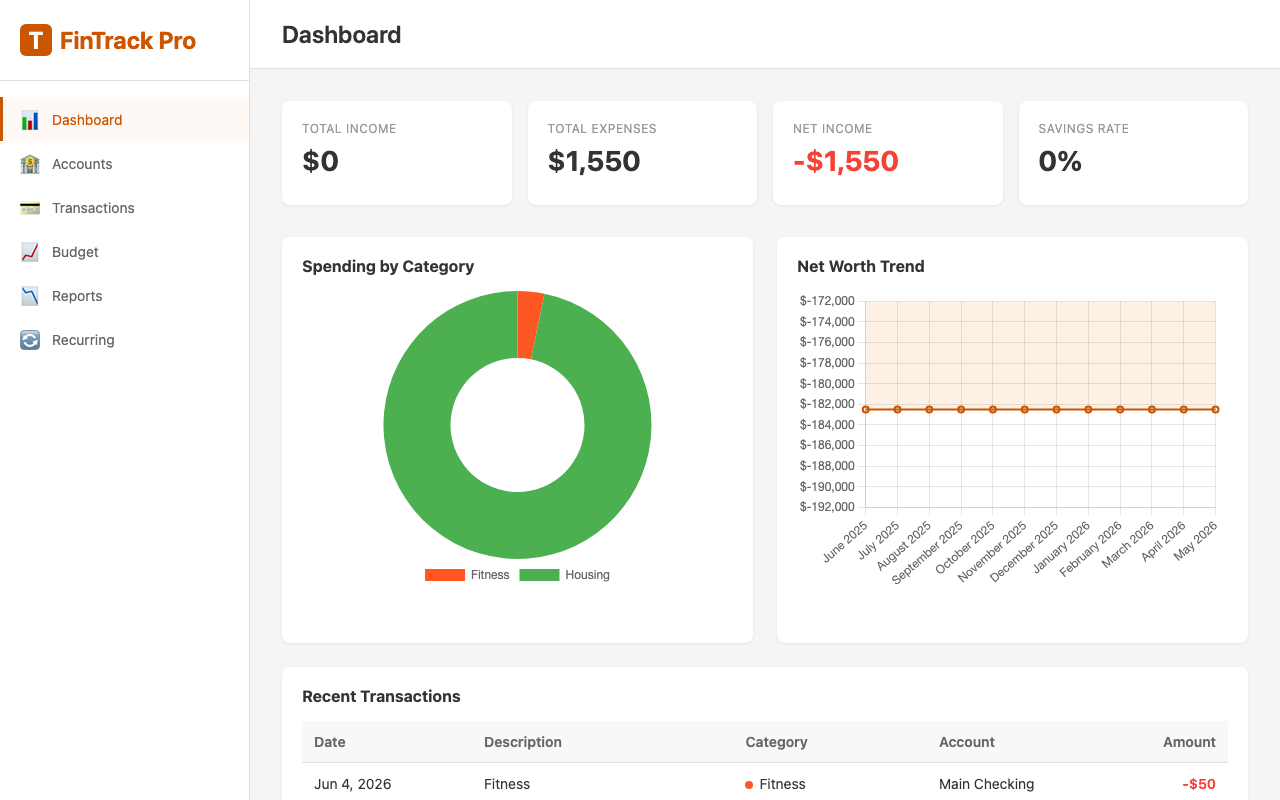The height and width of the screenshot is (800, 1280).
Task: Click the May 2026 data point
Action: [x=1215, y=409]
